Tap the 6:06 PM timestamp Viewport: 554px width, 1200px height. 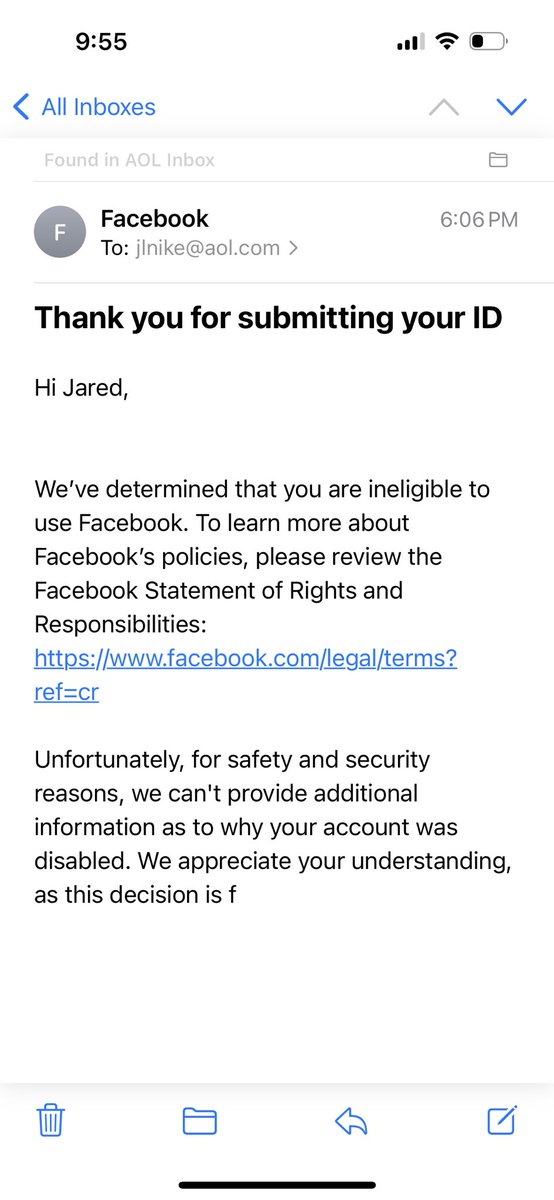point(479,220)
